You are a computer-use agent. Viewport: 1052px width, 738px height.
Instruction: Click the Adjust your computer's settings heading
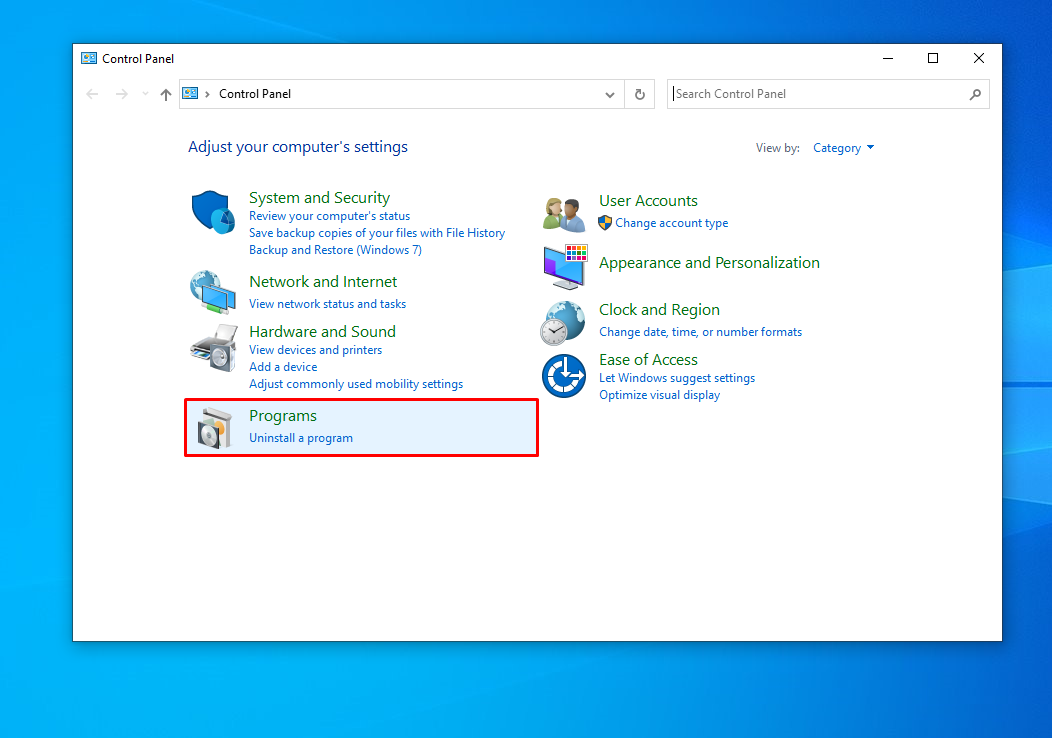point(298,147)
